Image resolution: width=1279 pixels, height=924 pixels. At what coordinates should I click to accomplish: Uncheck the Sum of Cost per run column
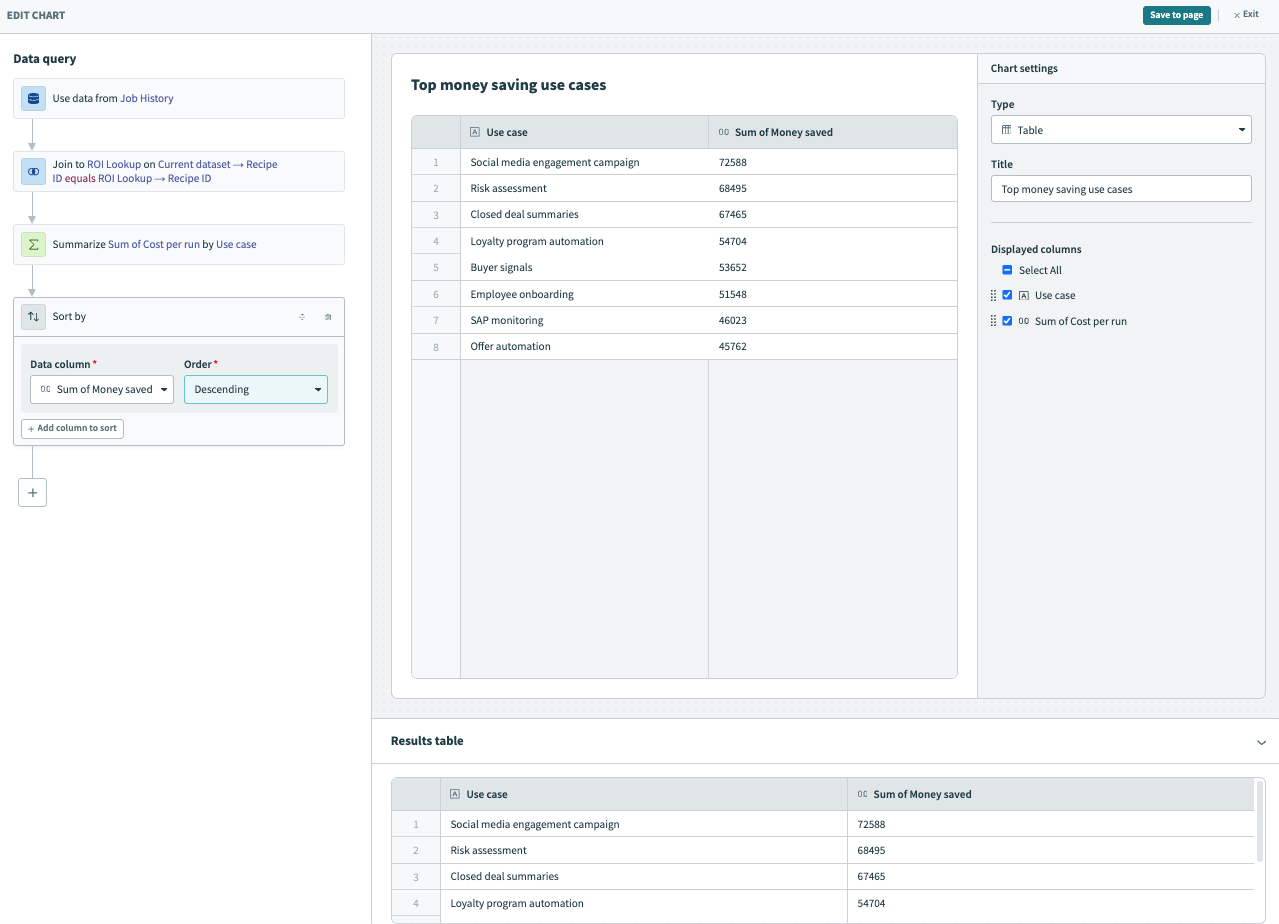click(x=1007, y=321)
